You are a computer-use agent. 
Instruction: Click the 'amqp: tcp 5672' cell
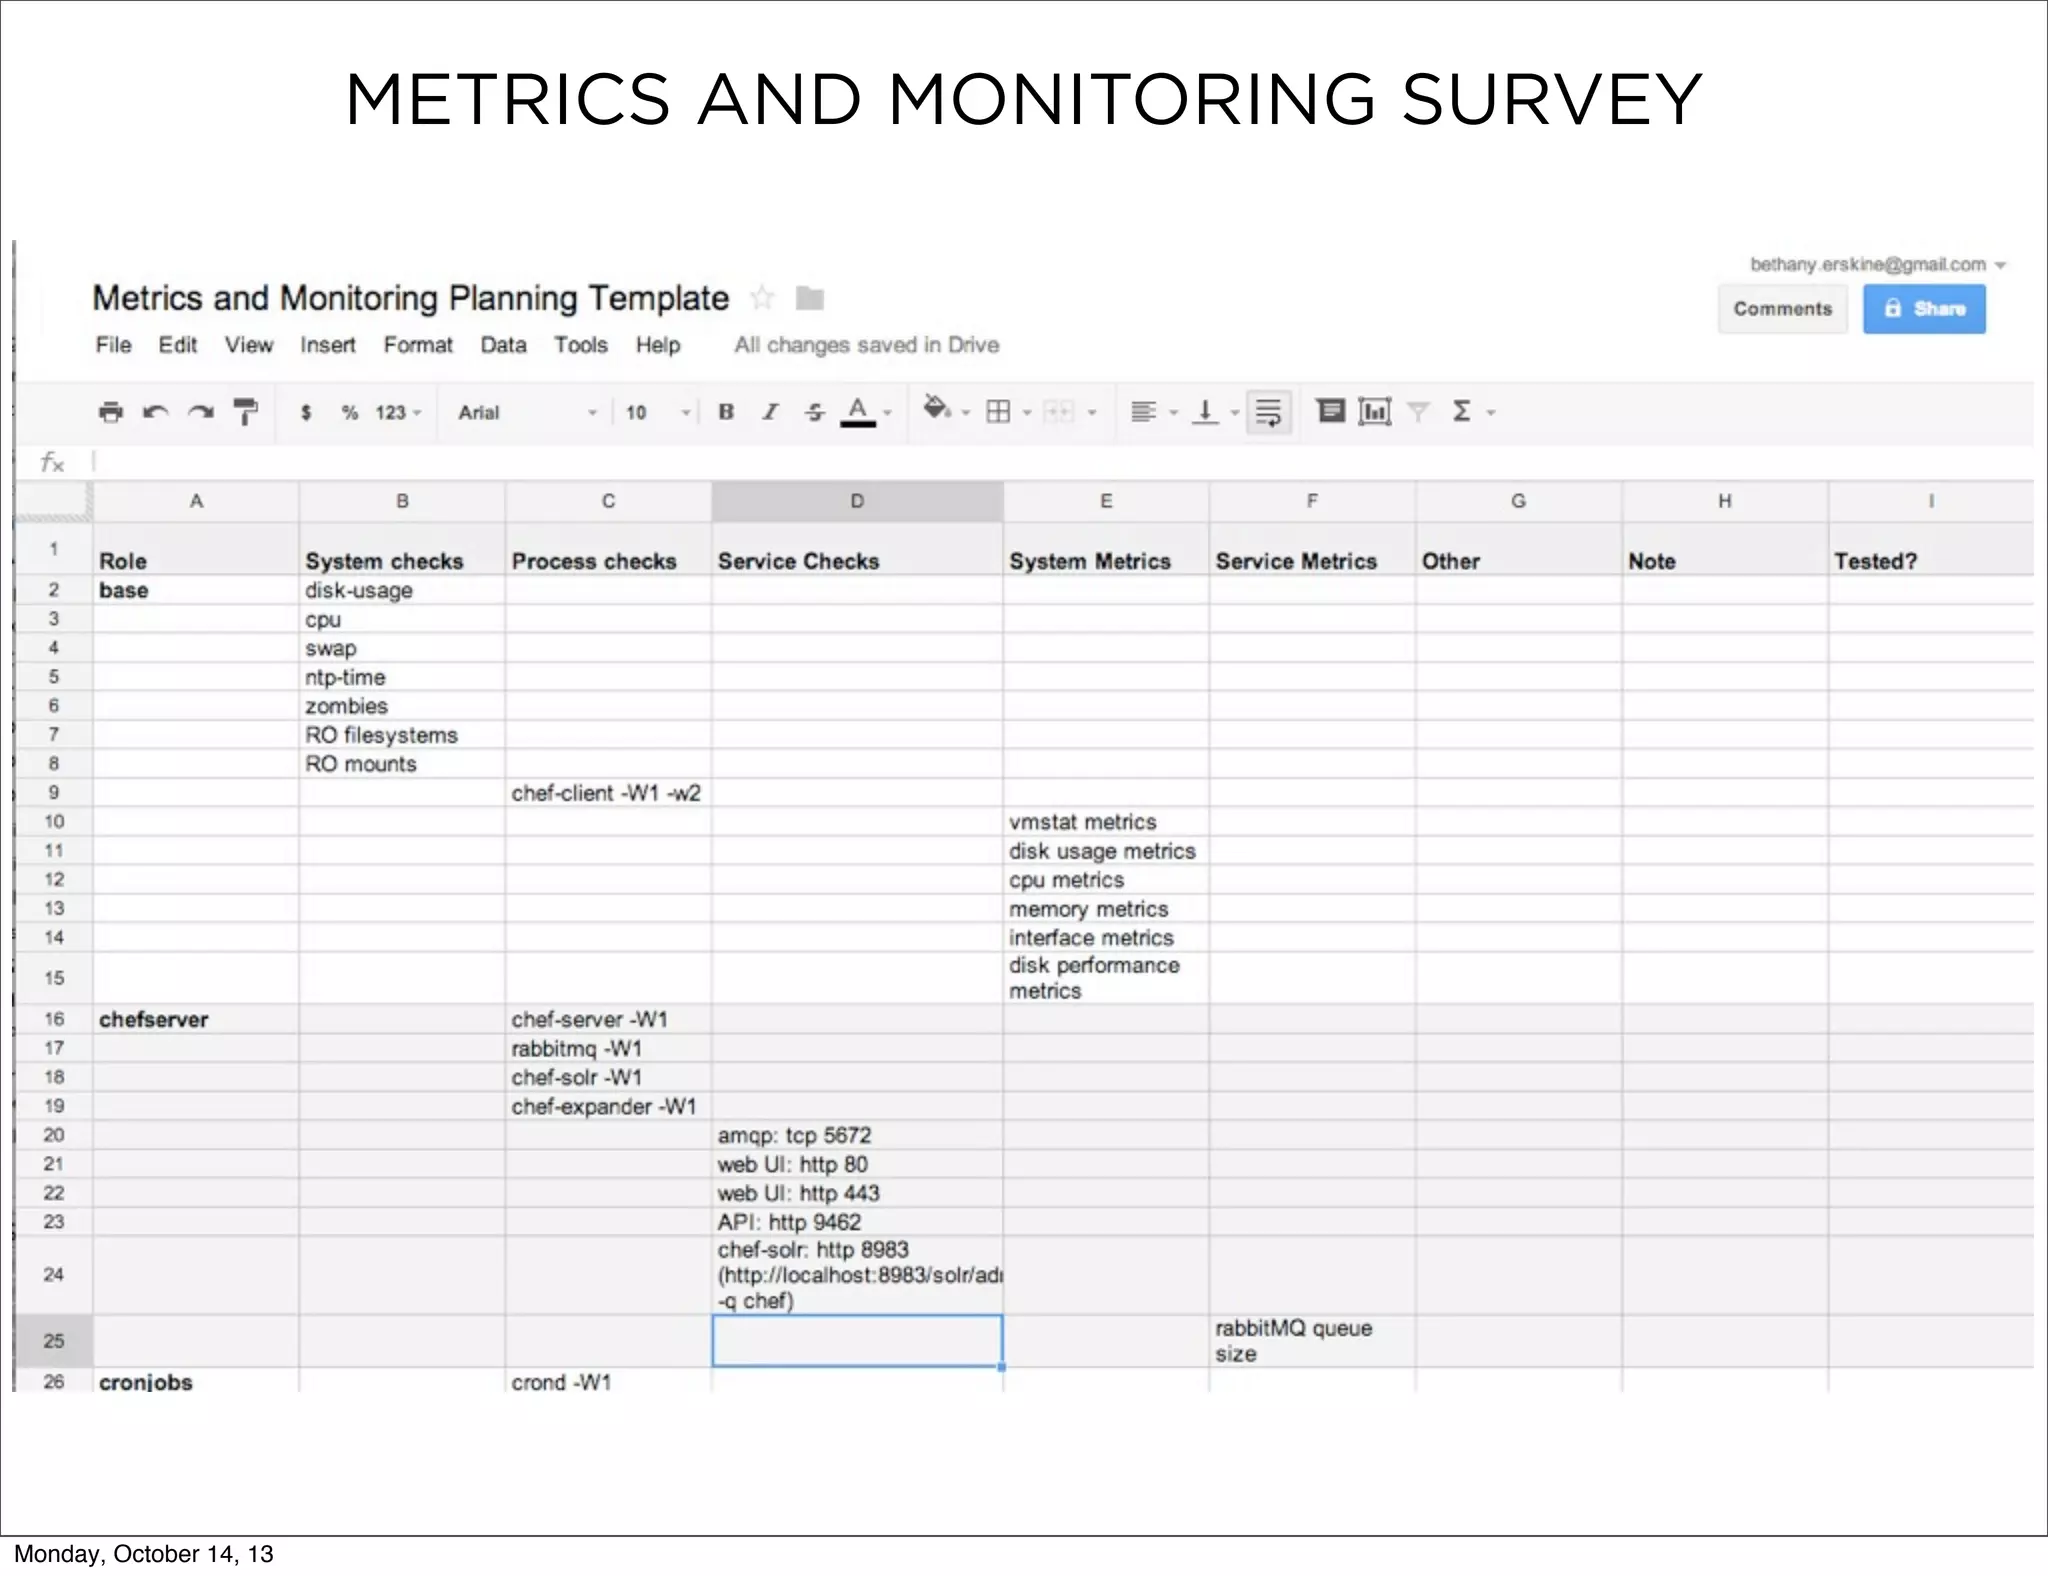(x=857, y=1136)
